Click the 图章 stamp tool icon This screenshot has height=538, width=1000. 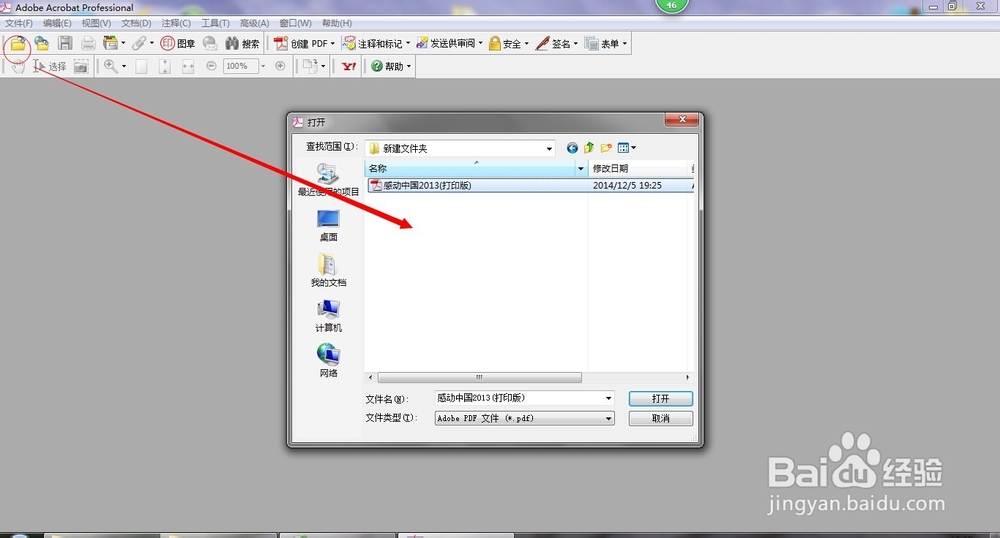click(177, 43)
